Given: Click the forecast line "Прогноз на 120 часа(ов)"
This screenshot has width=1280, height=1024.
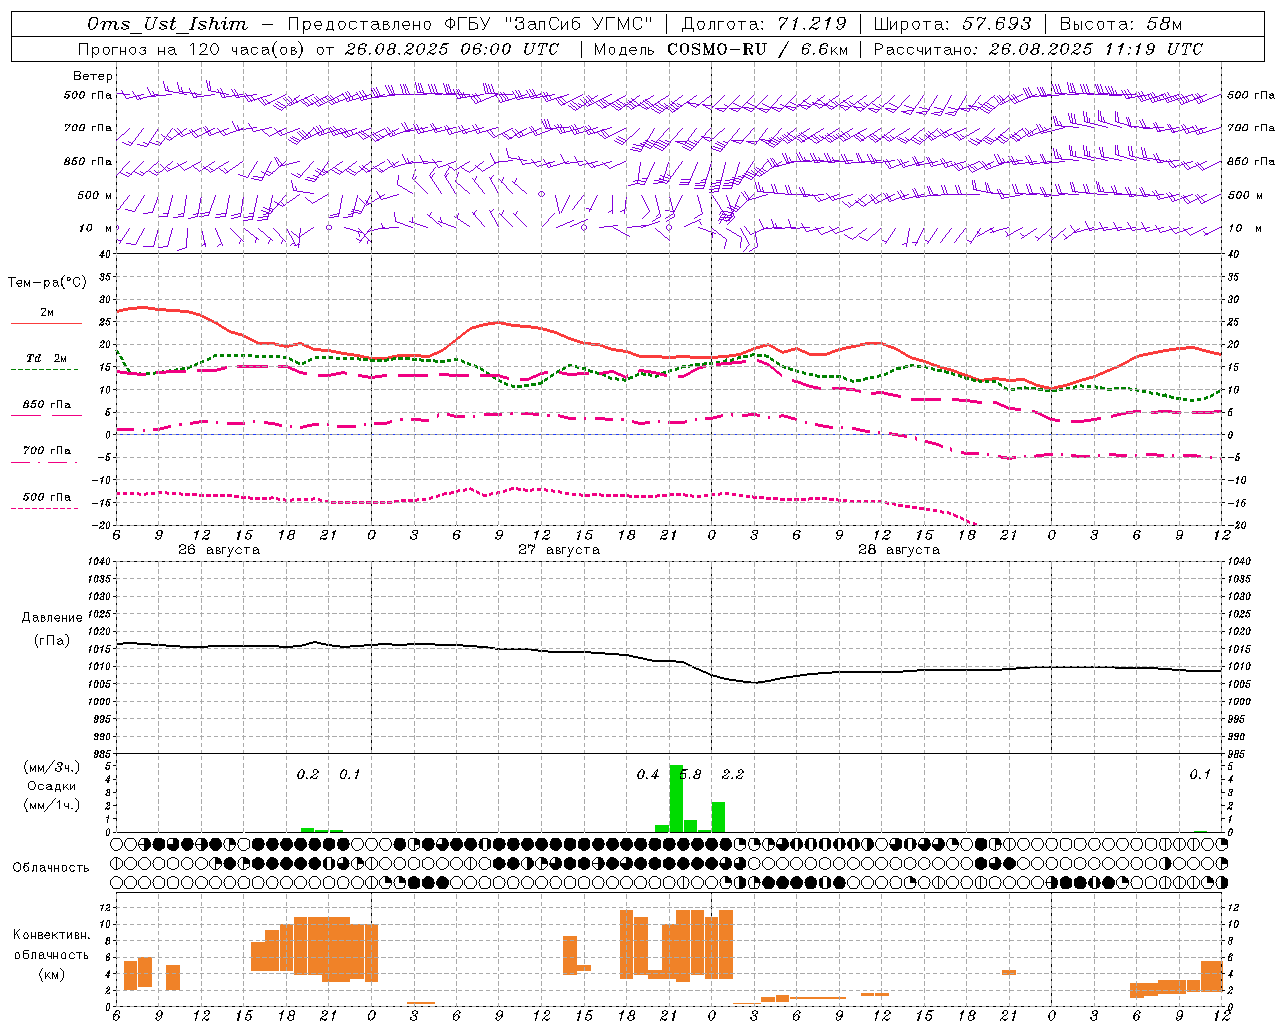Looking at the screenshot, I should tap(193, 49).
